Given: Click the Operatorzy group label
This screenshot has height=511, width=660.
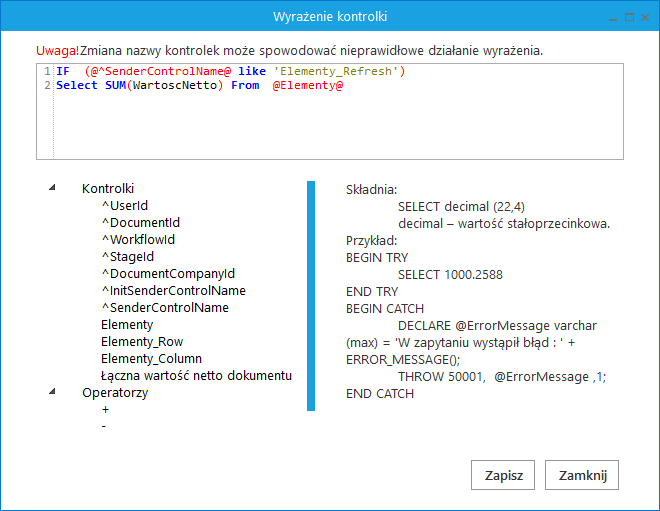Looking at the screenshot, I should coord(115,393).
